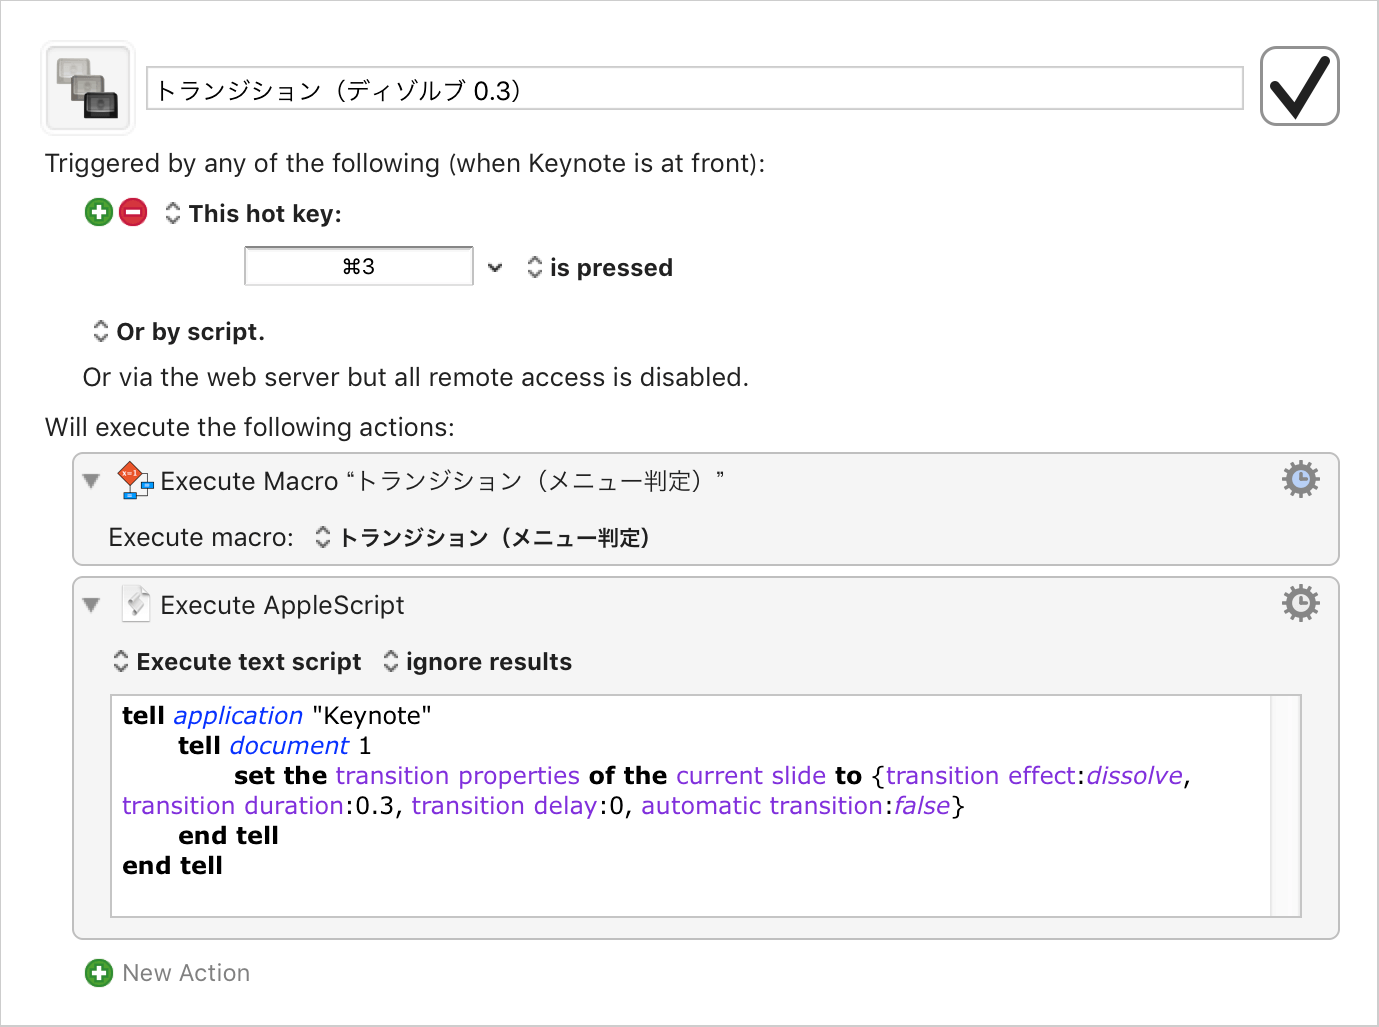Open the 'This hot key' trigger type popup
The height and width of the screenshot is (1027, 1379).
coord(254,213)
